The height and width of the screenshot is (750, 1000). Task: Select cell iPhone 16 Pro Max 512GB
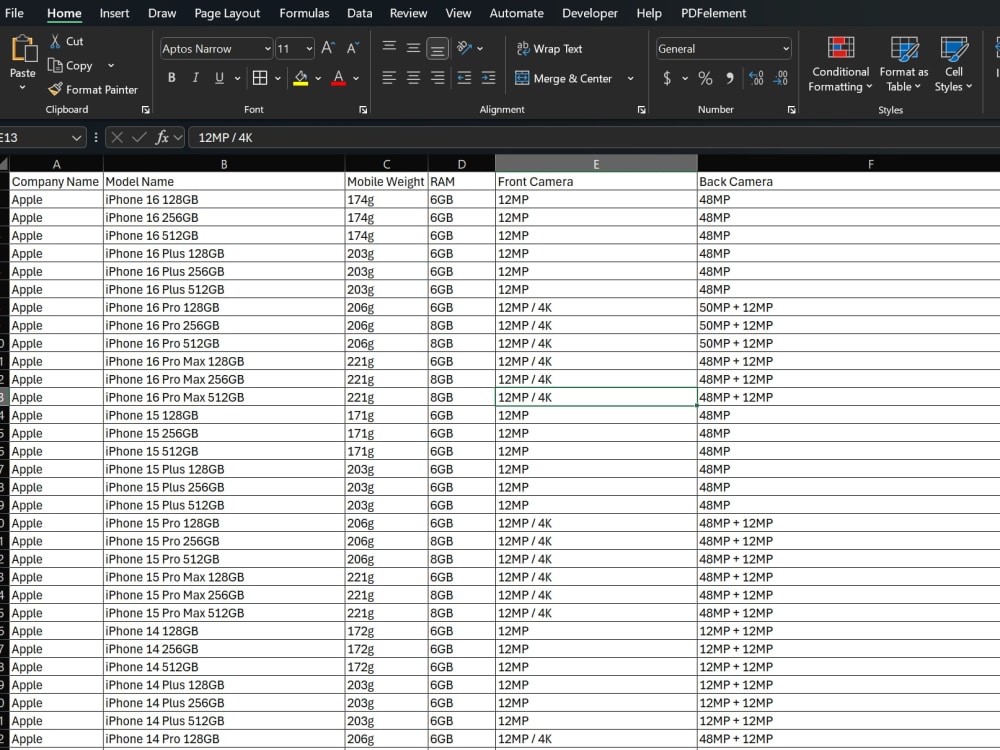point(224,397)
